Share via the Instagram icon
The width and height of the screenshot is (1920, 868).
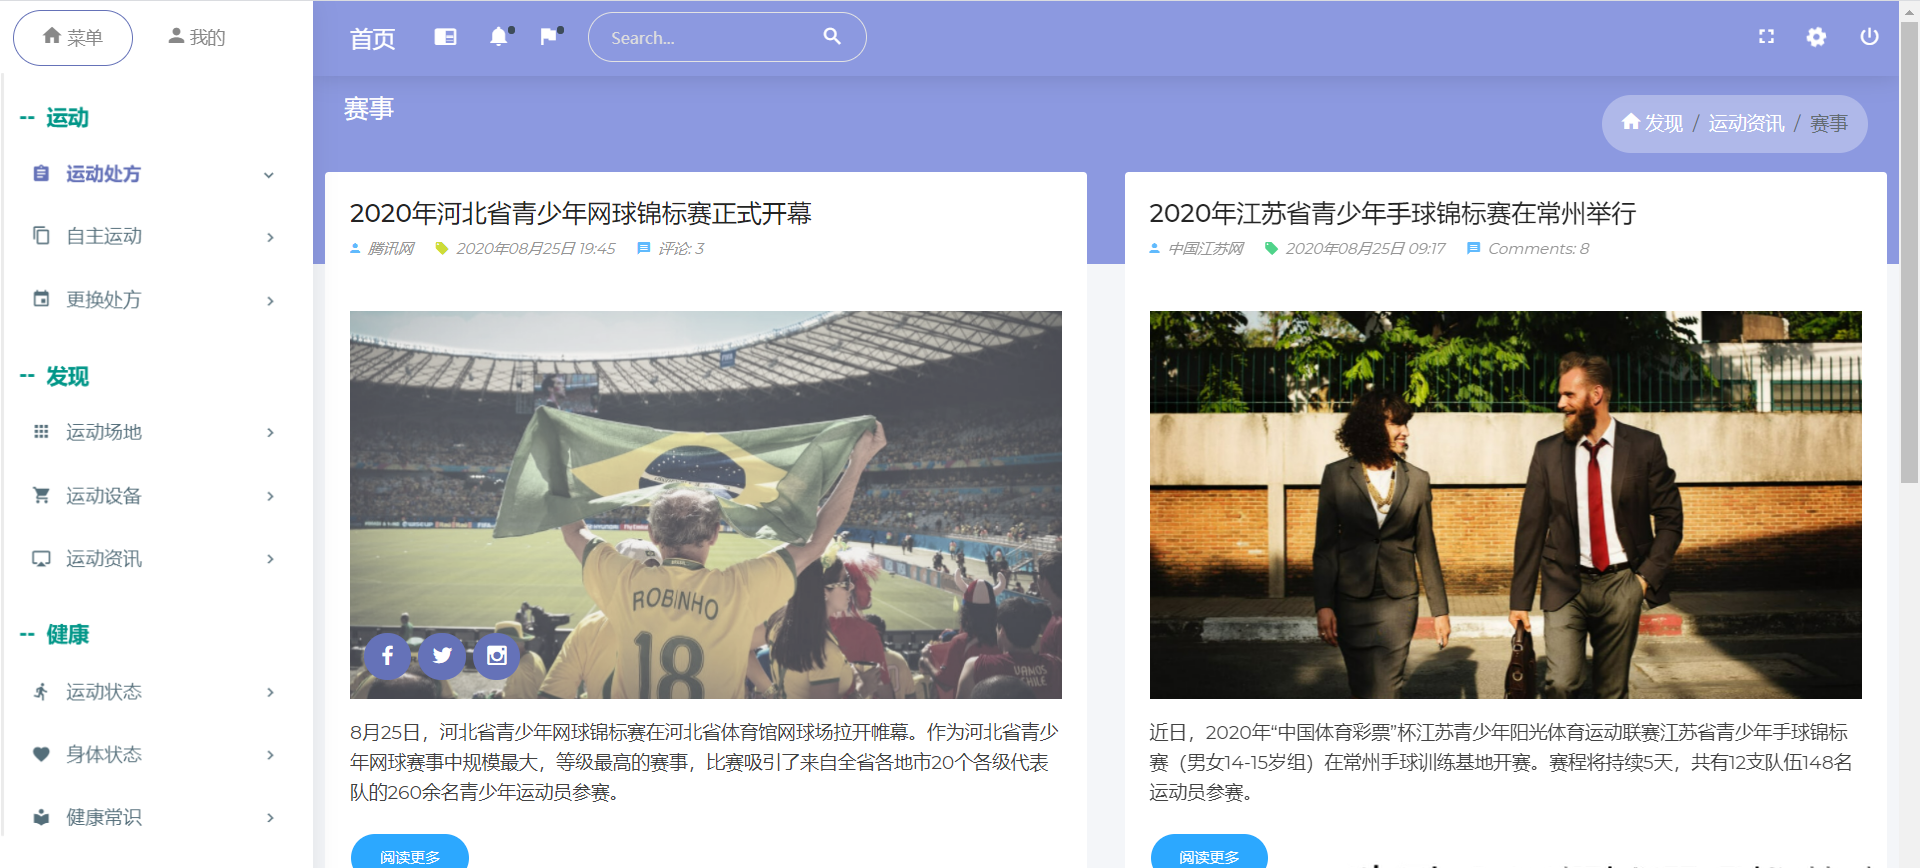coord(497,656)
